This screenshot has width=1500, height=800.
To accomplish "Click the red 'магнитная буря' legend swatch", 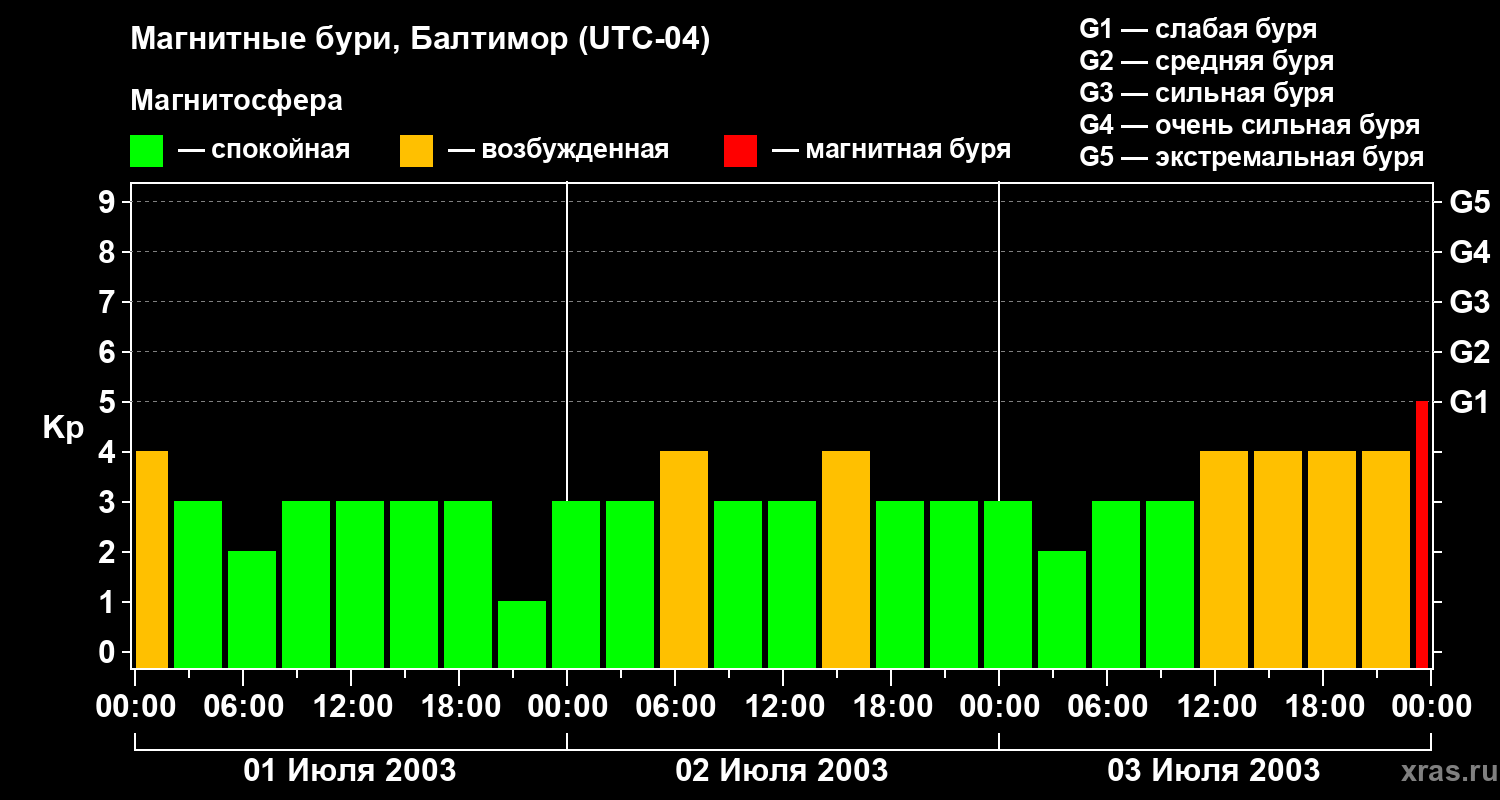I will pos(740,151).
